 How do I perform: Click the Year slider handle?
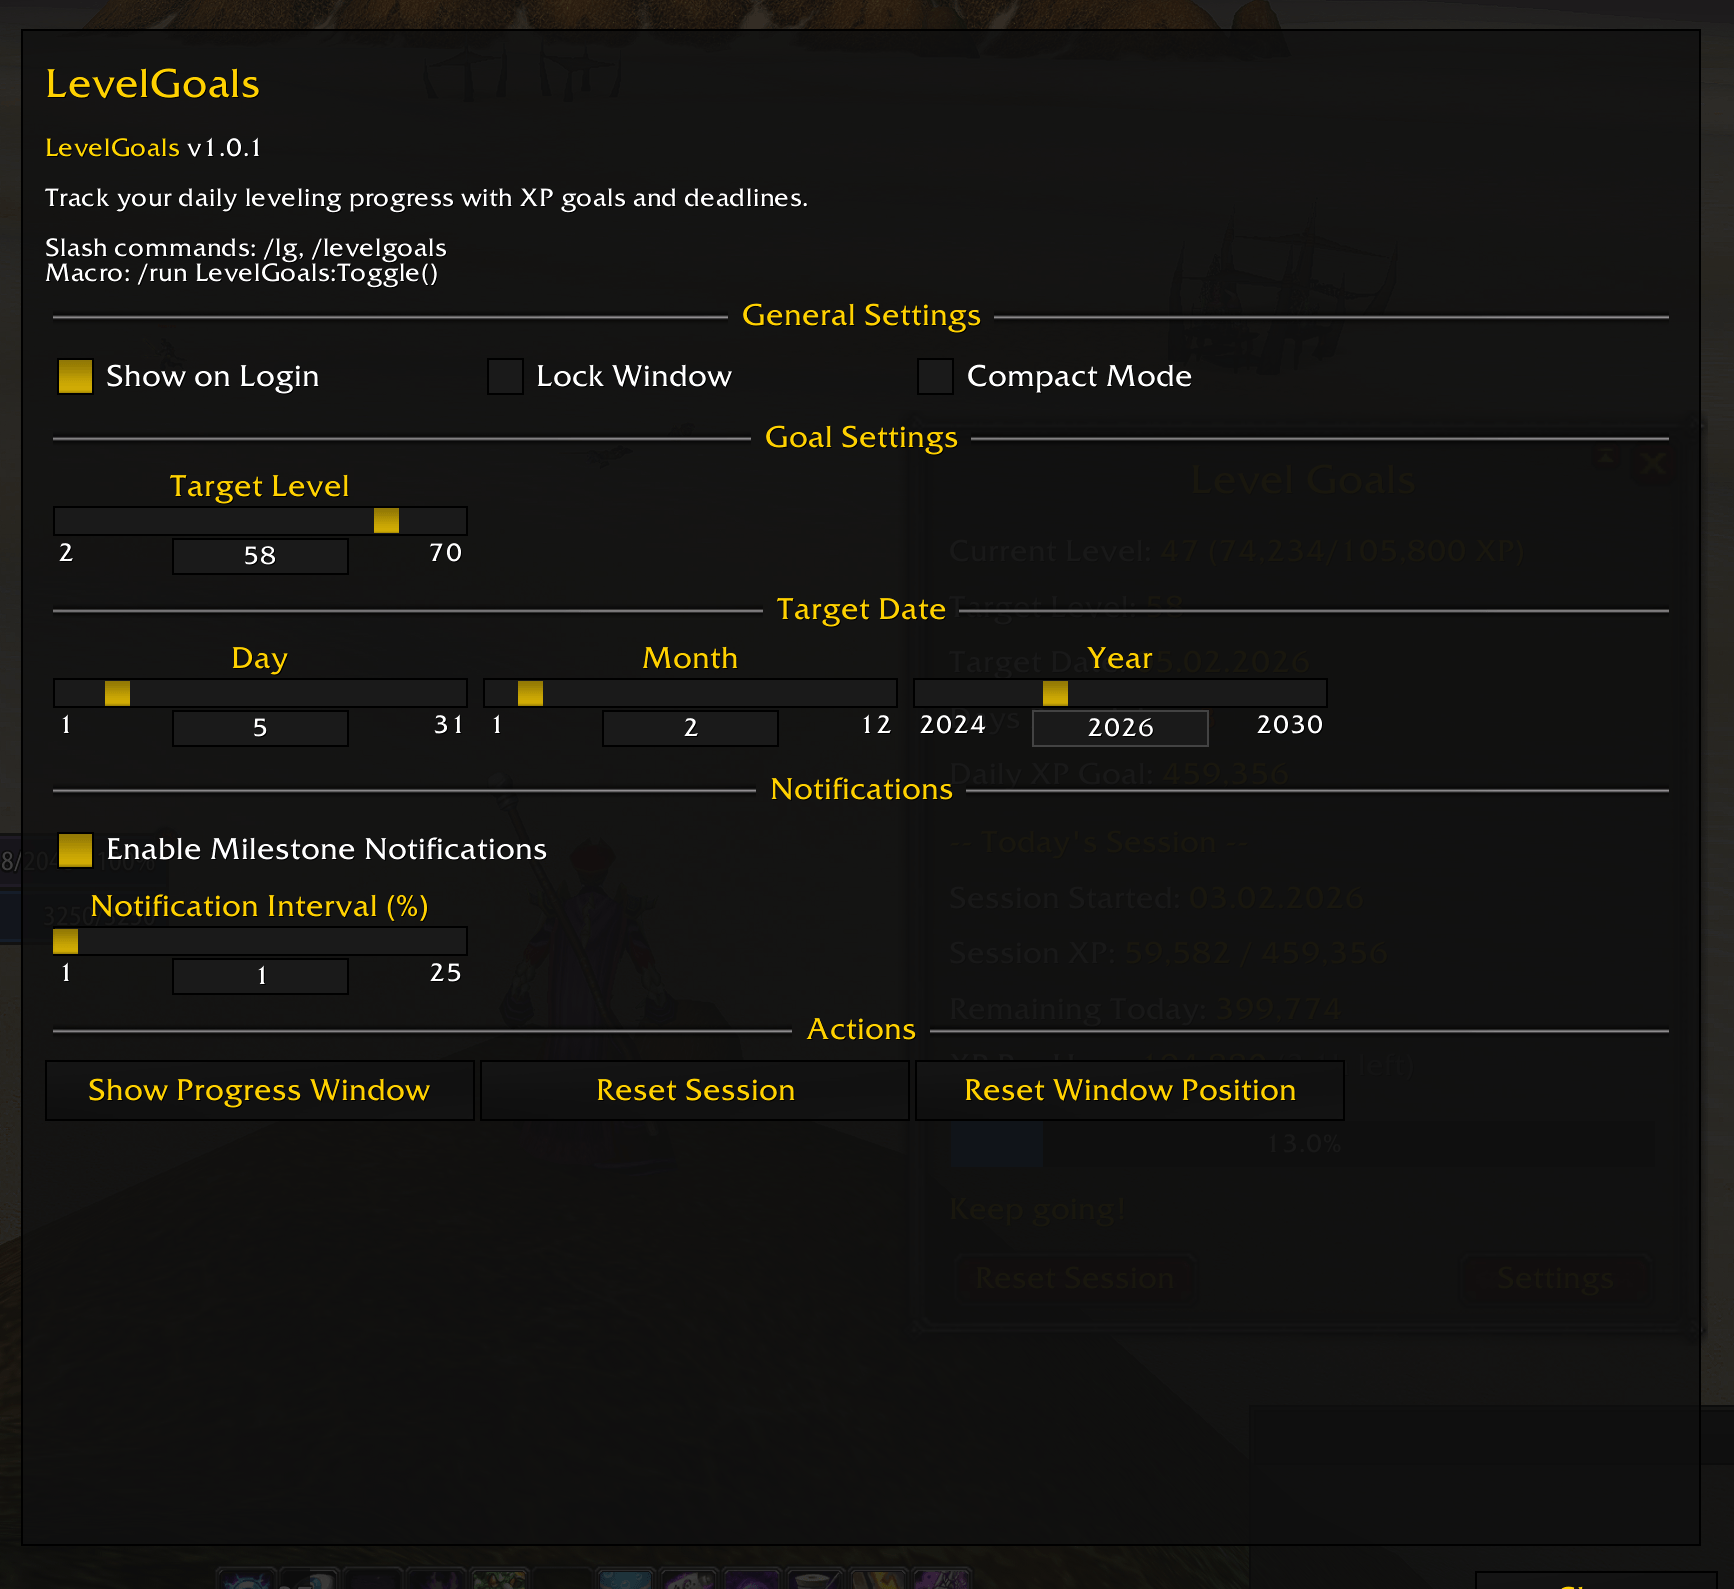(x=1055, y=693)
